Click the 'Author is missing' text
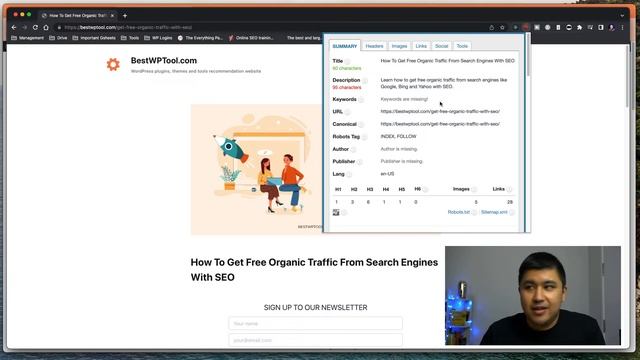This screenshot has height=360, width=640. [399, 149]
